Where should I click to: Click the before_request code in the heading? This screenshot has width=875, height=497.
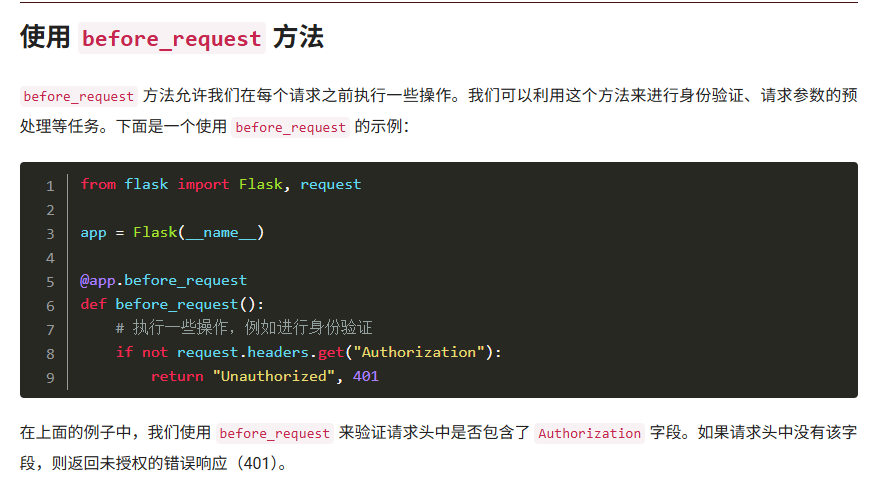coord(171,39)
